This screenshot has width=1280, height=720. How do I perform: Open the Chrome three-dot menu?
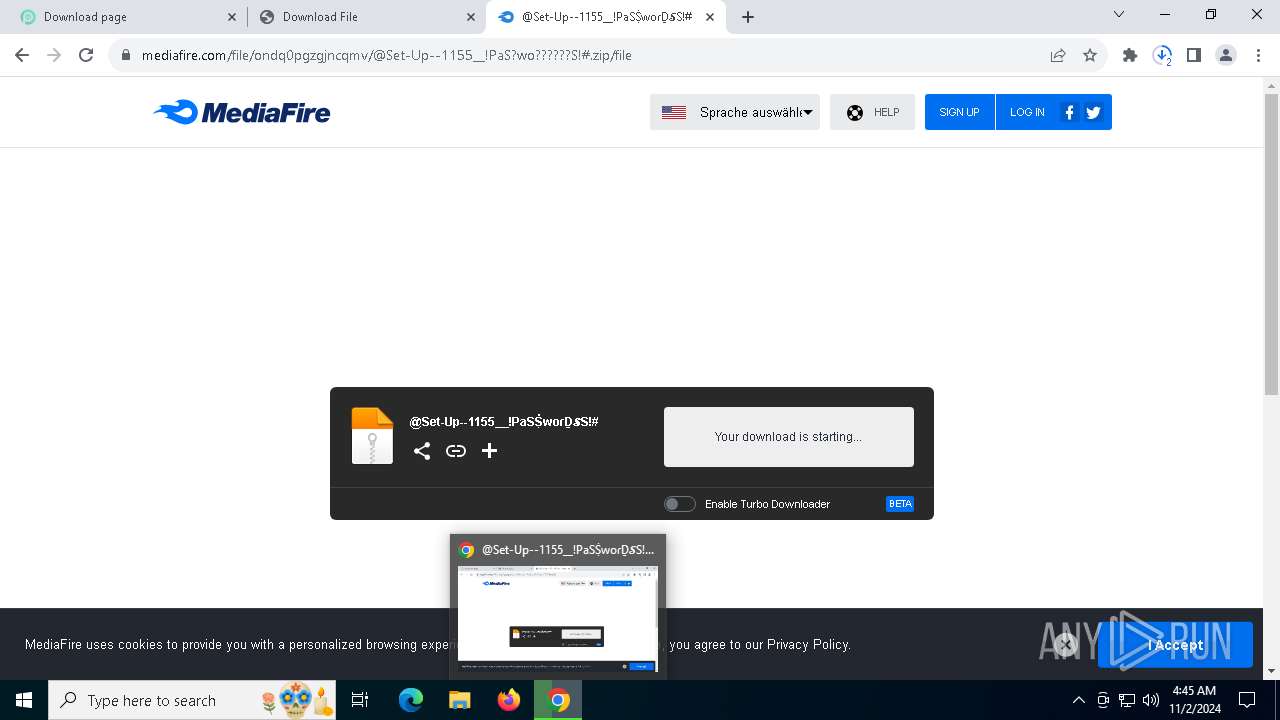pos(1258,55)
